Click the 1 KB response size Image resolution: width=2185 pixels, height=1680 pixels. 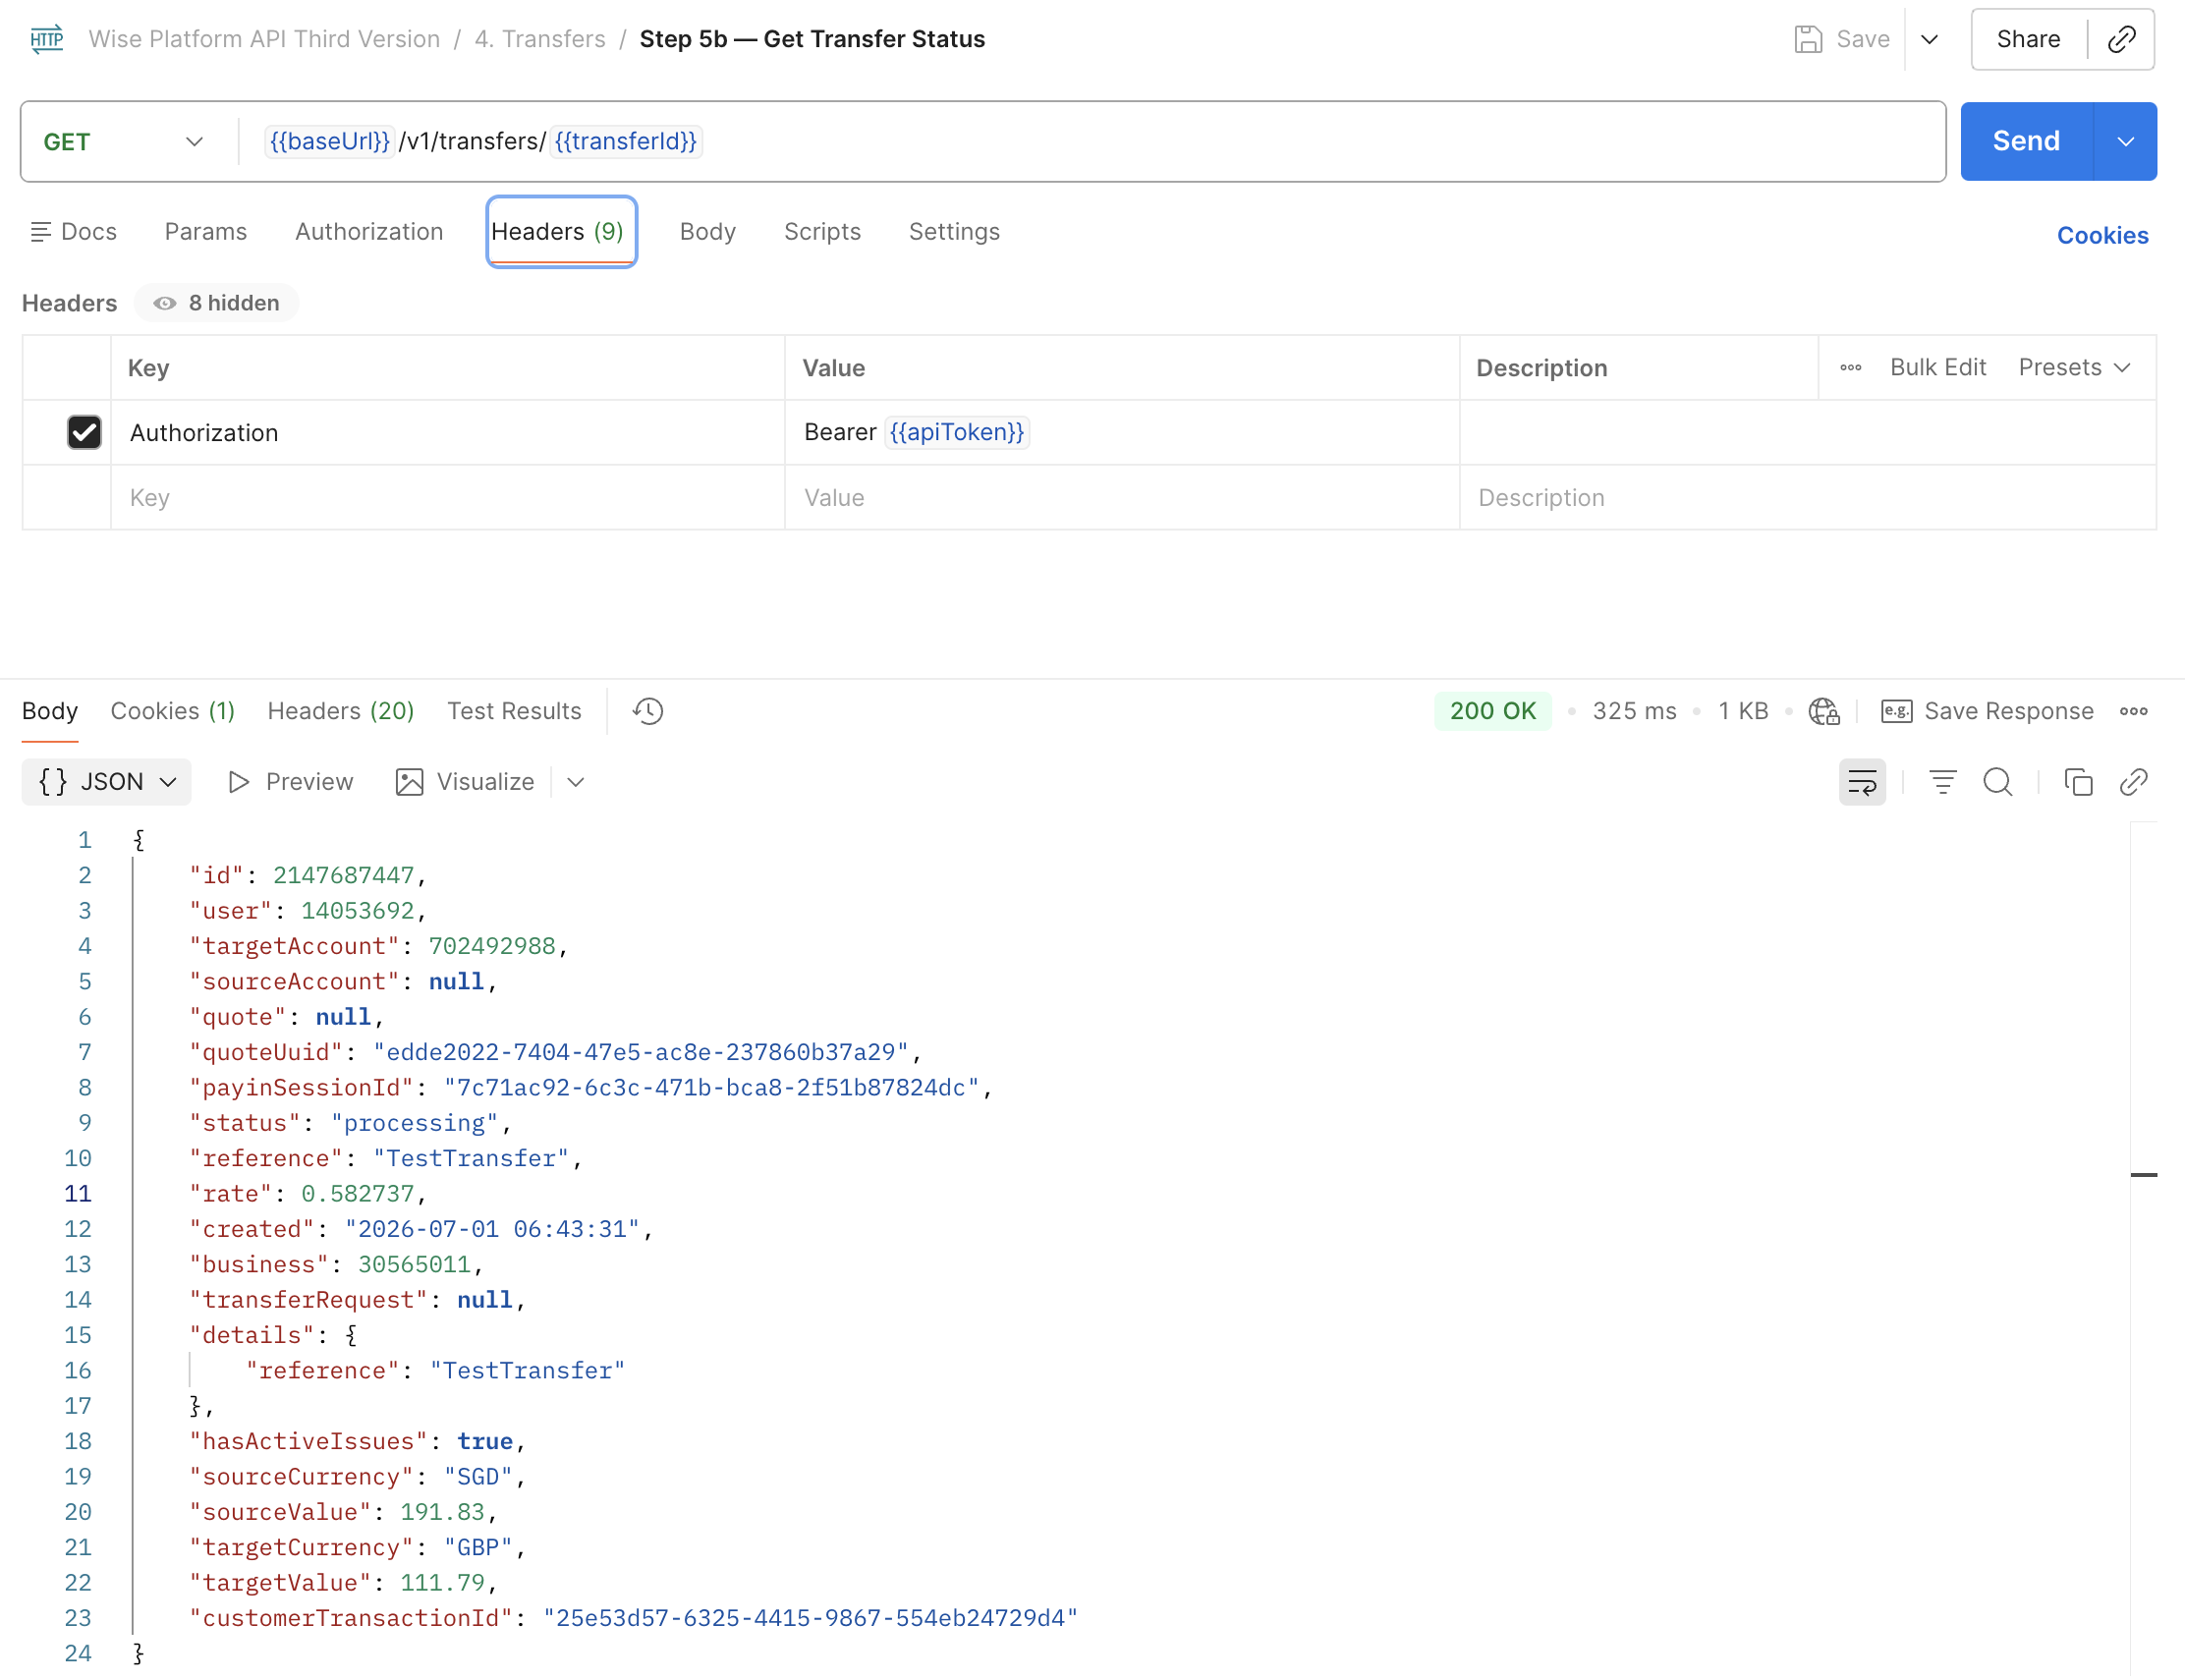pos(1742,711)
